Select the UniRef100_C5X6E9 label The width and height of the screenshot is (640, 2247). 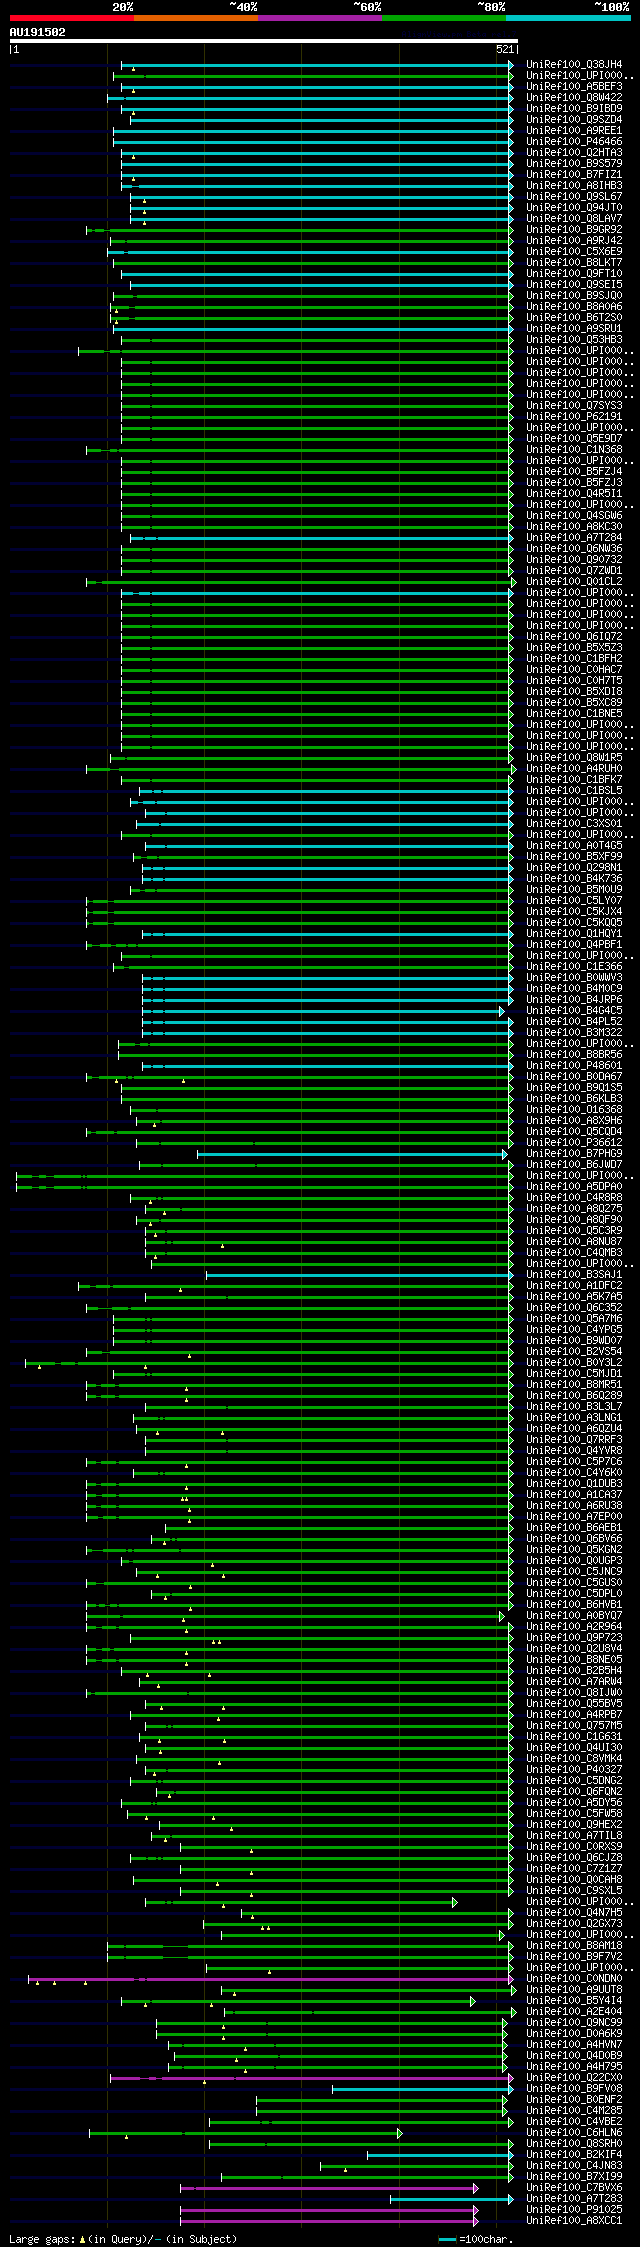click(574, 252)
